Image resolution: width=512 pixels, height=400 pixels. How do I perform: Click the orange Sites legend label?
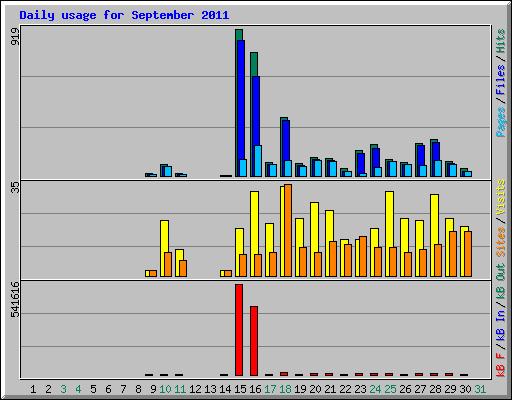coord(501,242)
